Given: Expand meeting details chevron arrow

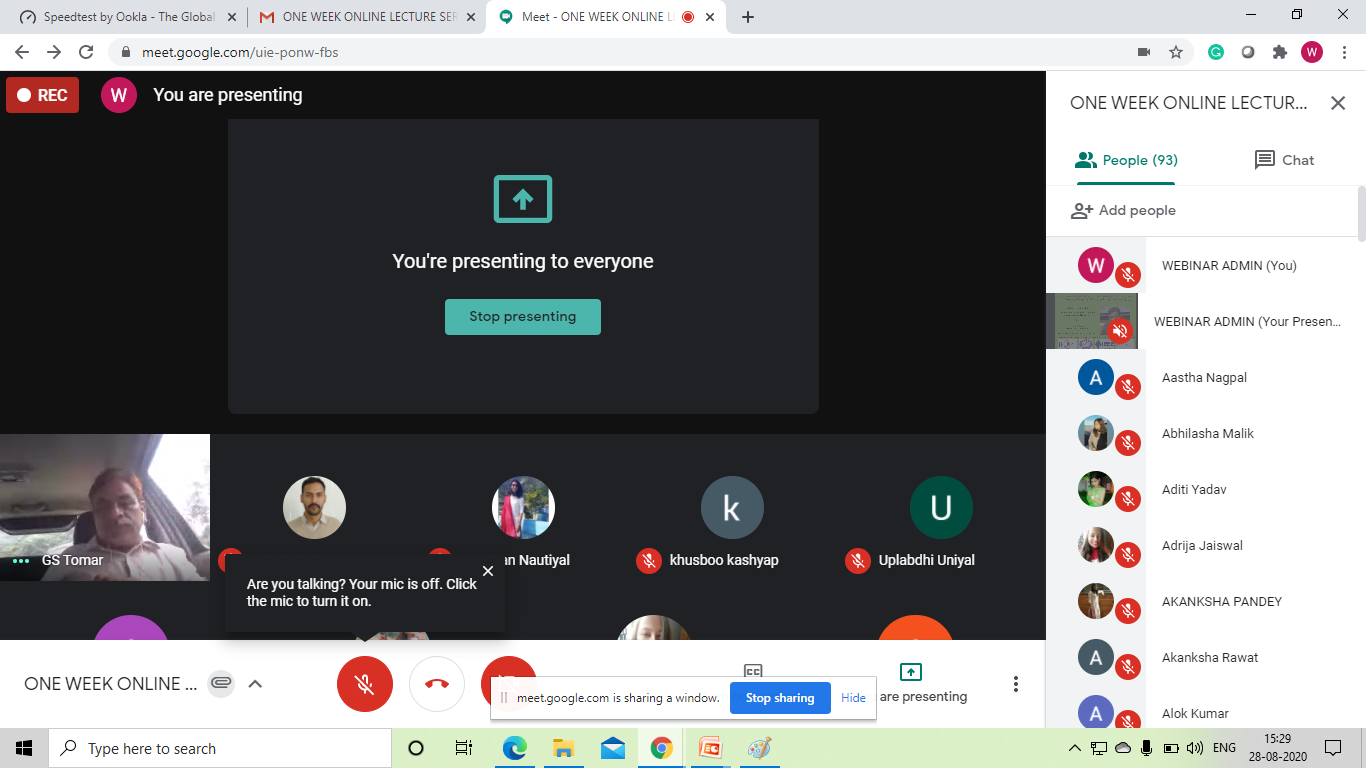Looking at the screenshot, I should coord(255,684).
